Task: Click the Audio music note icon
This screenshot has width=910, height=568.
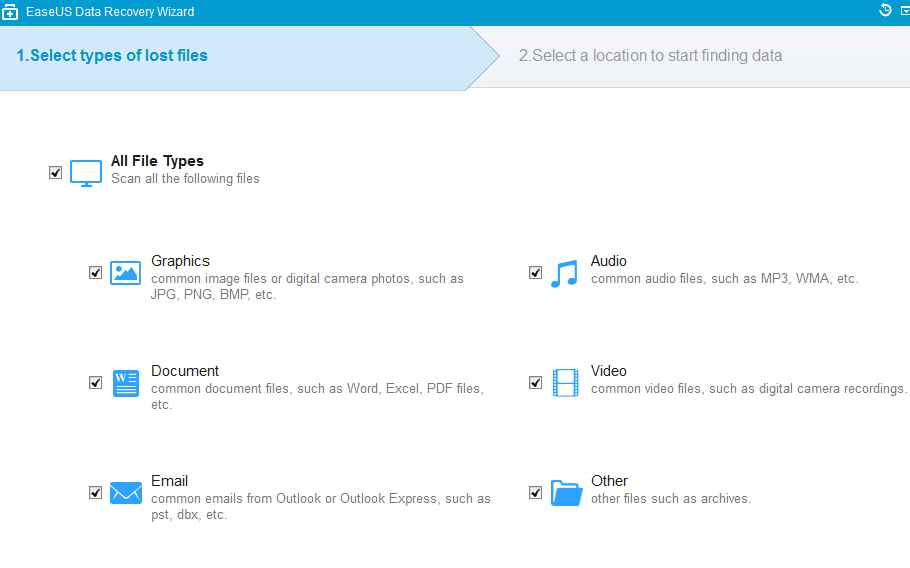Action: tap(564, 273)
